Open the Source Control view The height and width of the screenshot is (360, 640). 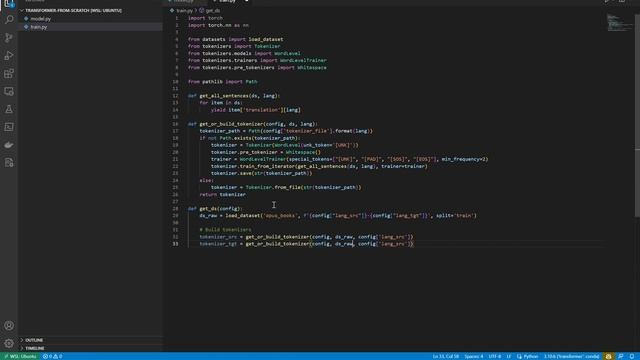pyautogui.click(x=9, y=38)
